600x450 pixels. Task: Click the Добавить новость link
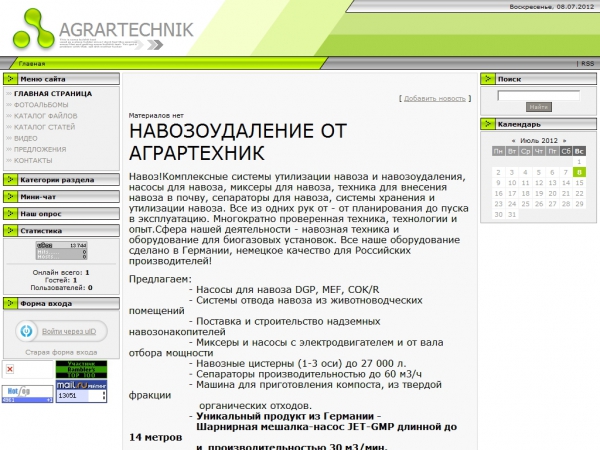pos(435,98)
